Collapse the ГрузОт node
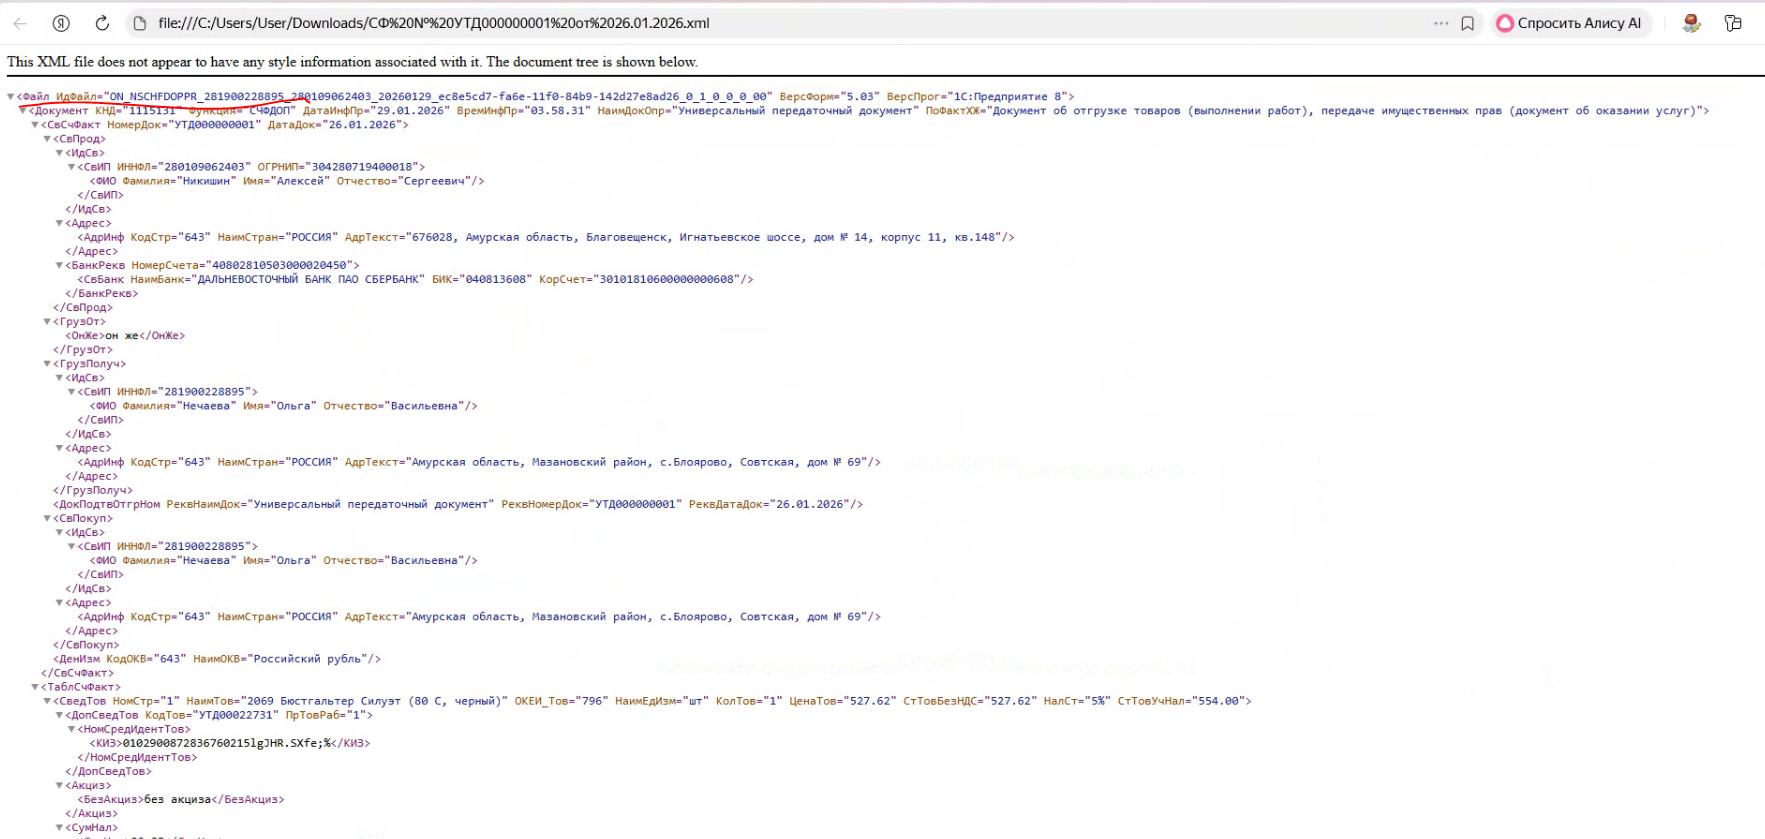The image size is (1765, 839). 47,322
